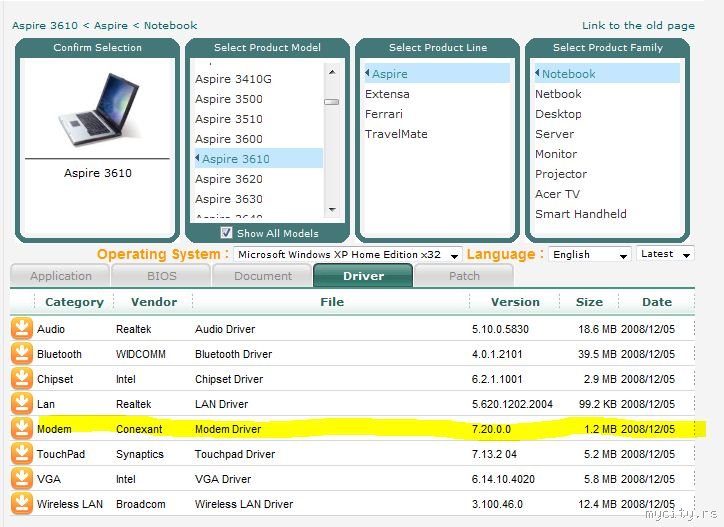Select Aspire 3620 model

tap(229, 179)
